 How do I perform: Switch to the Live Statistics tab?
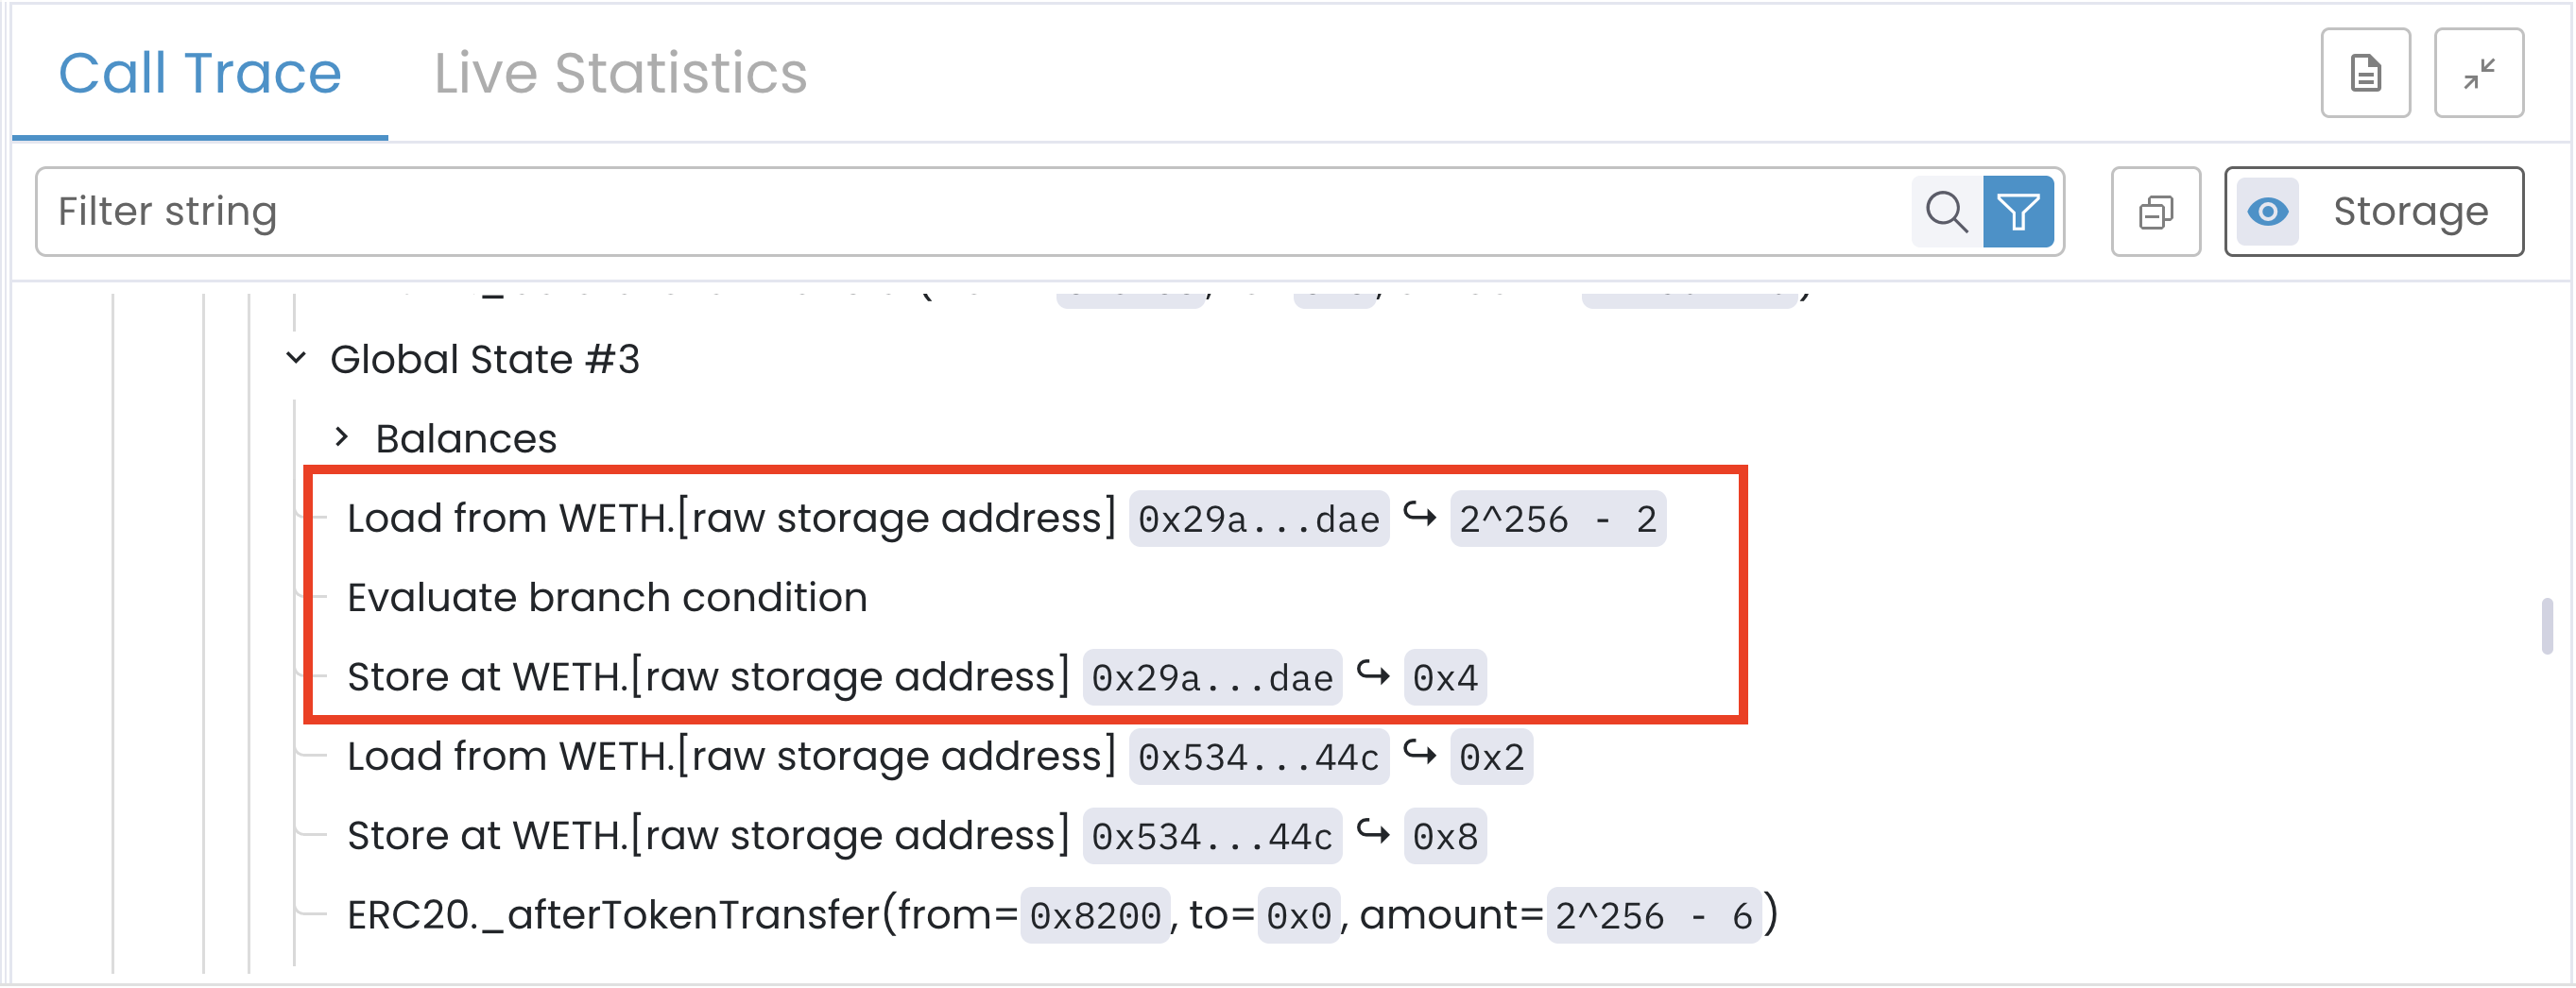(620, 73)
